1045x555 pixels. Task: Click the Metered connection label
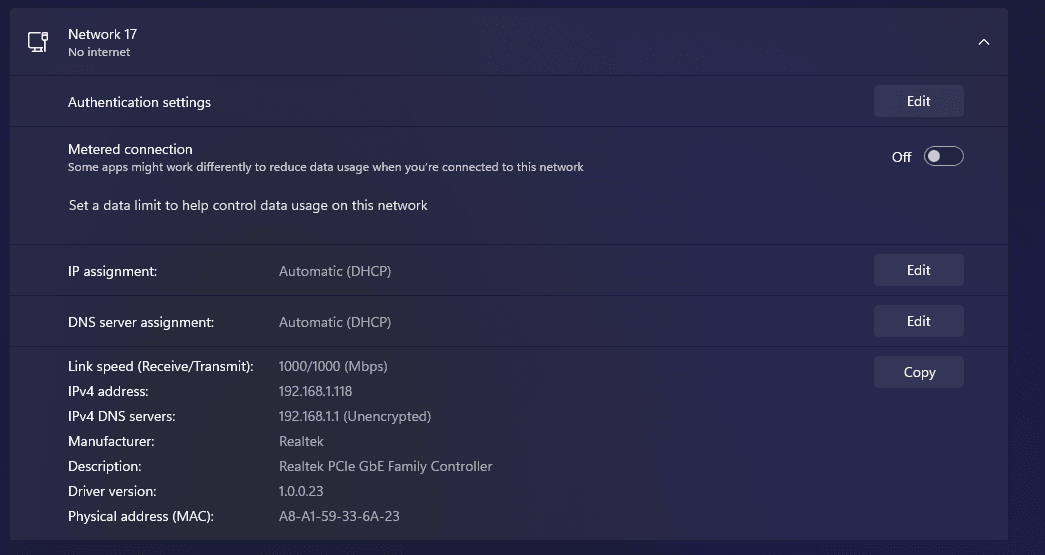coord(130,149)
